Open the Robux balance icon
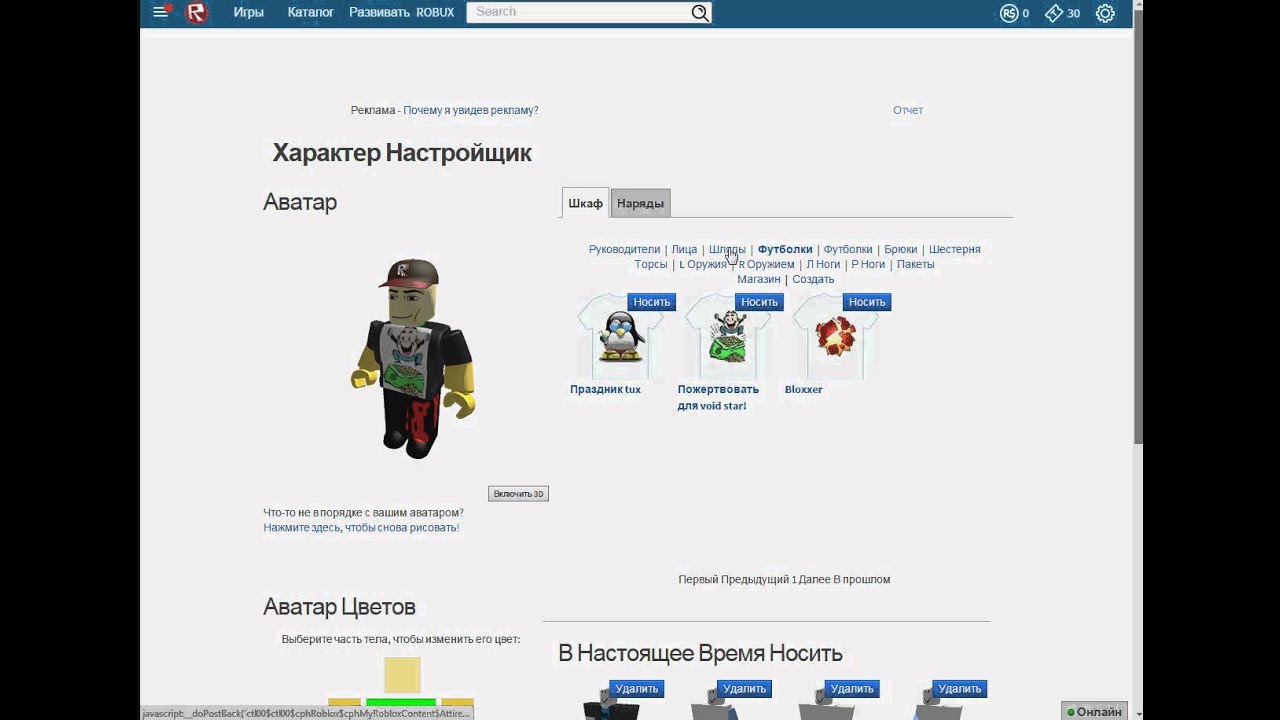The image size is (1280, 720). 1009,13
